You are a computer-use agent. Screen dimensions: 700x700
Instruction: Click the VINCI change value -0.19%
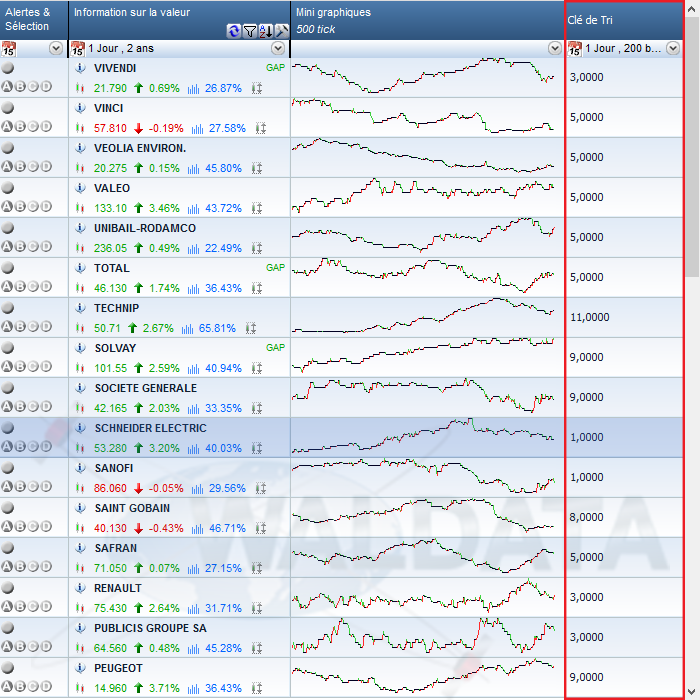166,129
